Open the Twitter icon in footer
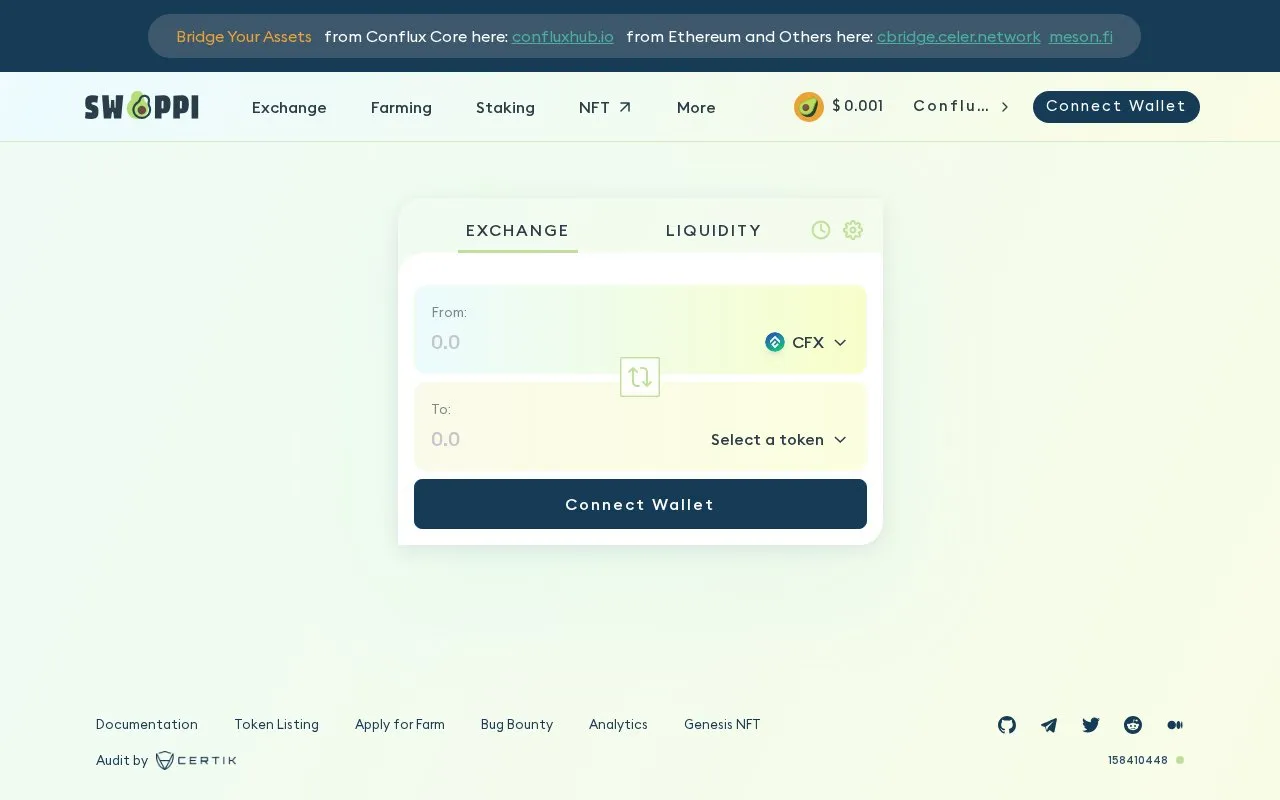Image resolution: width=1280 pixels, height=800 pixels. [x=1091, y=725]
